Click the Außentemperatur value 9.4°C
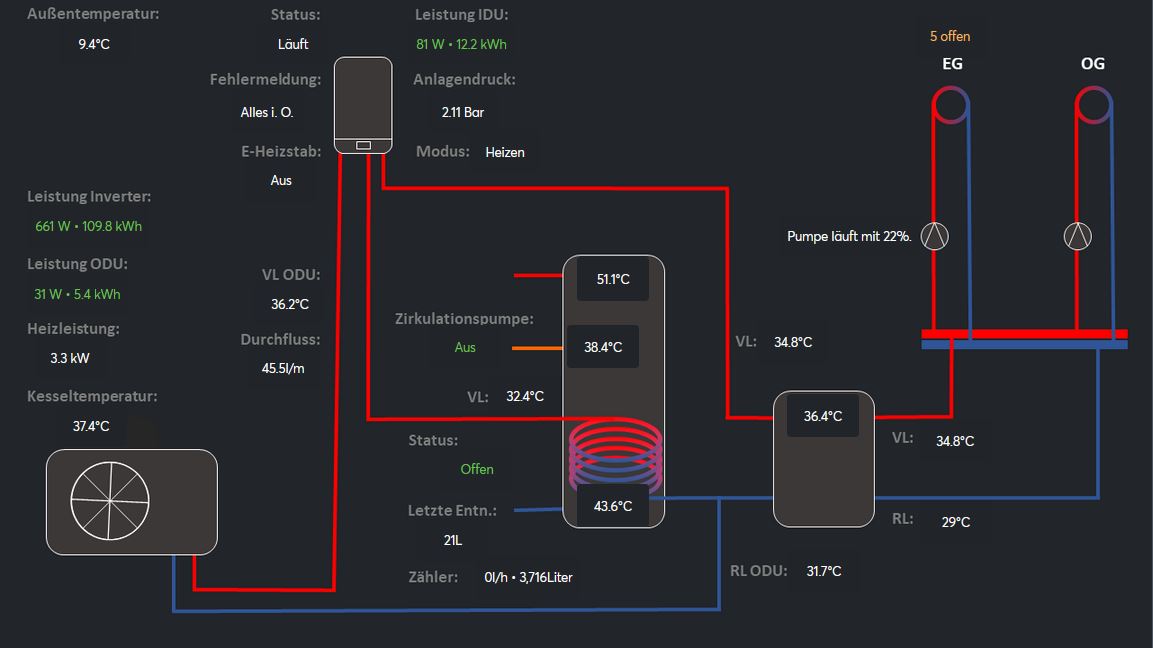1153x648 pixels. pos(93,44)
